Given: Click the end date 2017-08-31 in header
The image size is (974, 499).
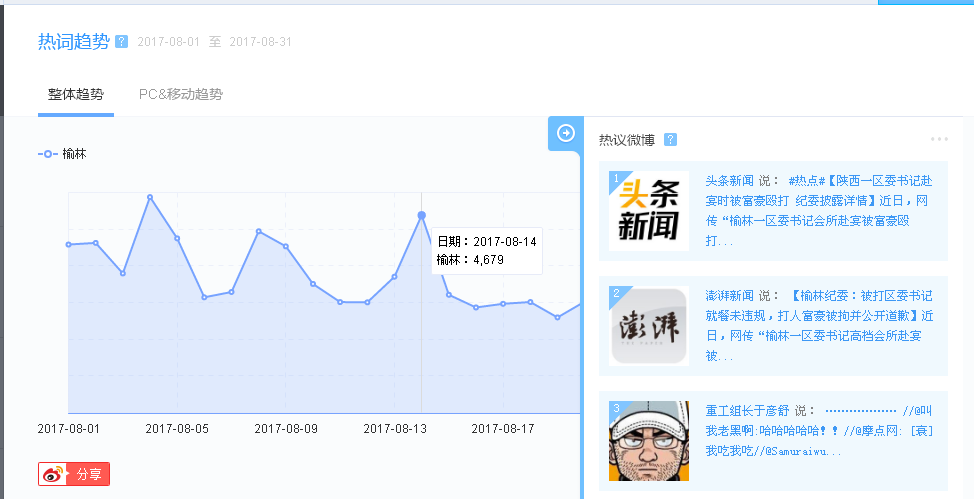Looking at the screenshot, I should tap(260, 42).
